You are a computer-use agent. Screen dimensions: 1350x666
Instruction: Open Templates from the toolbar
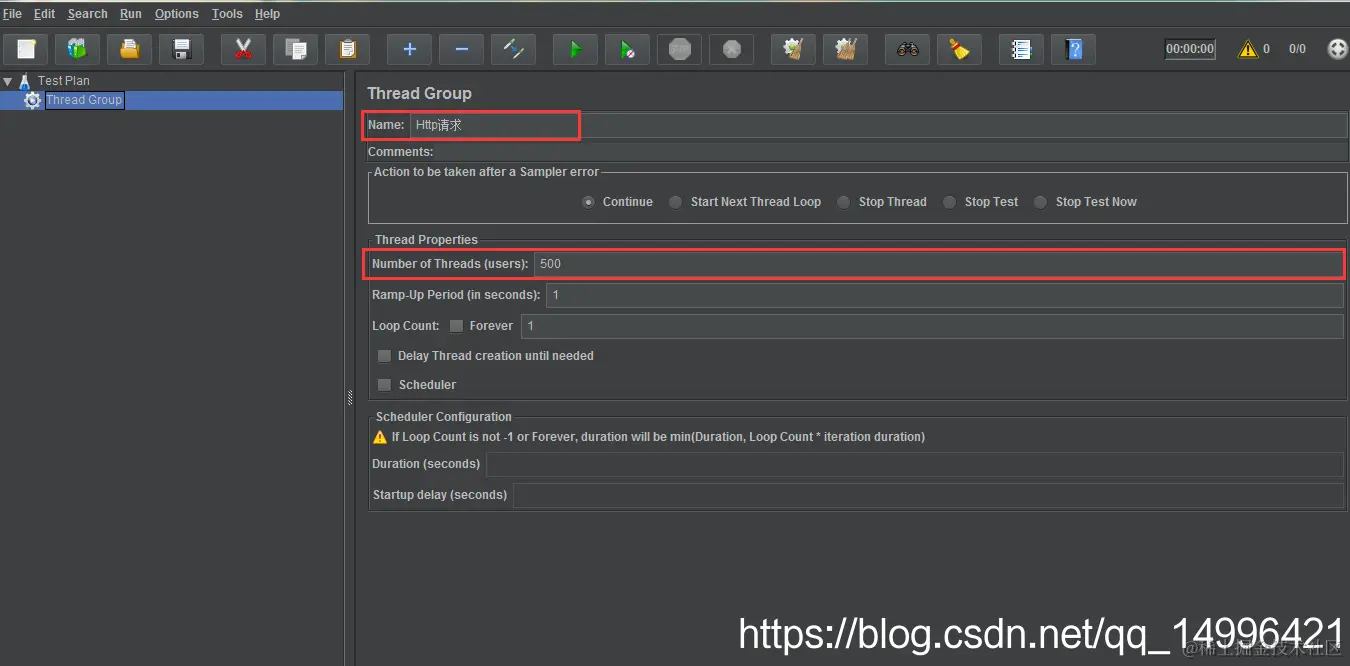point(77,49)
